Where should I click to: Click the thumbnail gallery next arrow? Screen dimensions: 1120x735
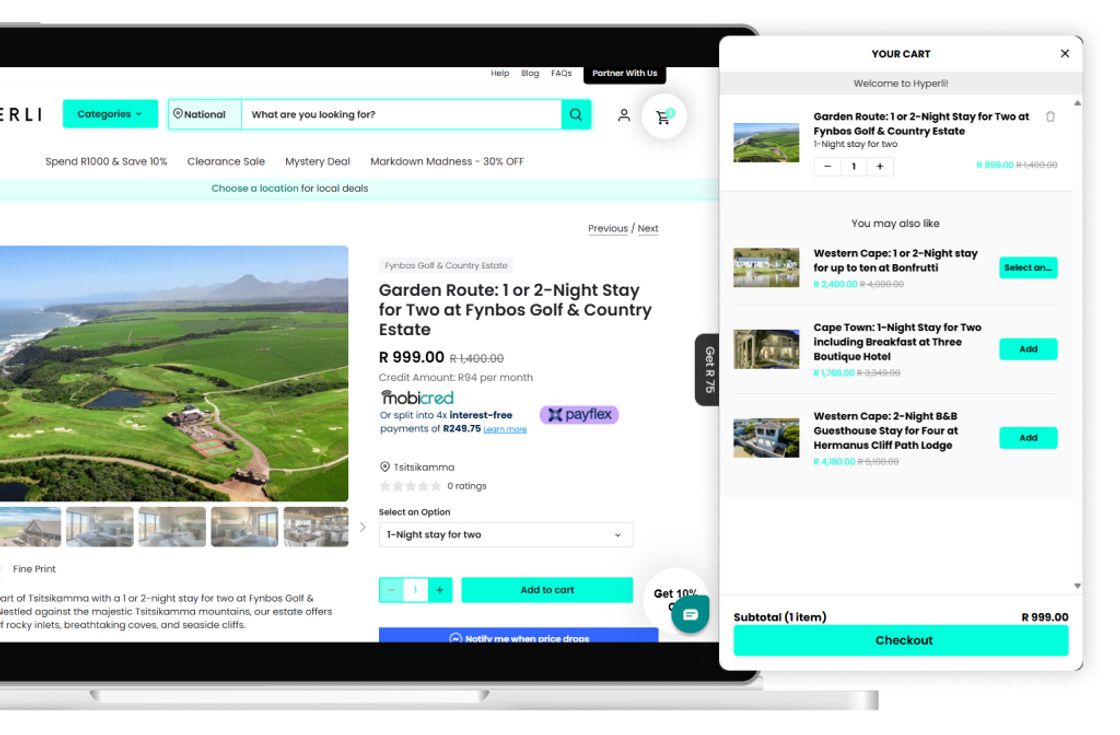coord(362,527)
